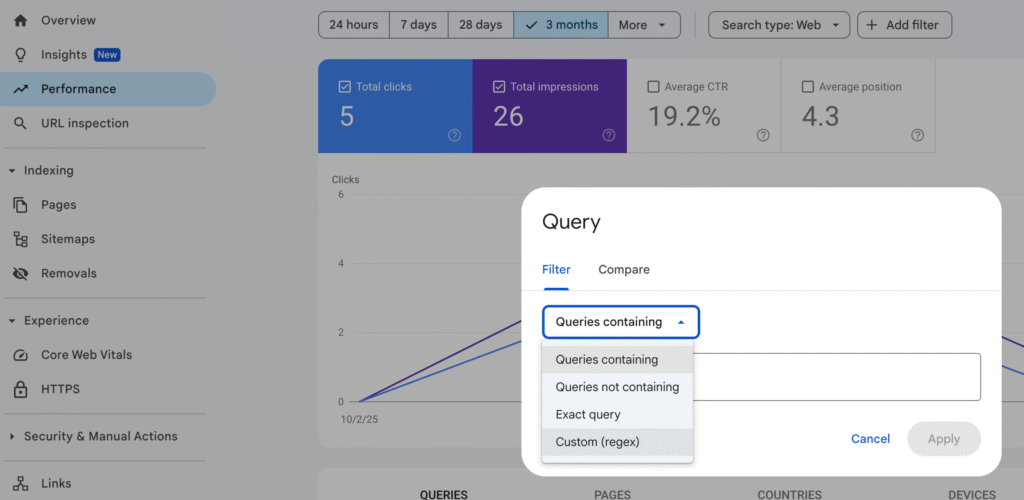Click the plus icon in Add filter
1024x500 pixels.
(872, 25)
